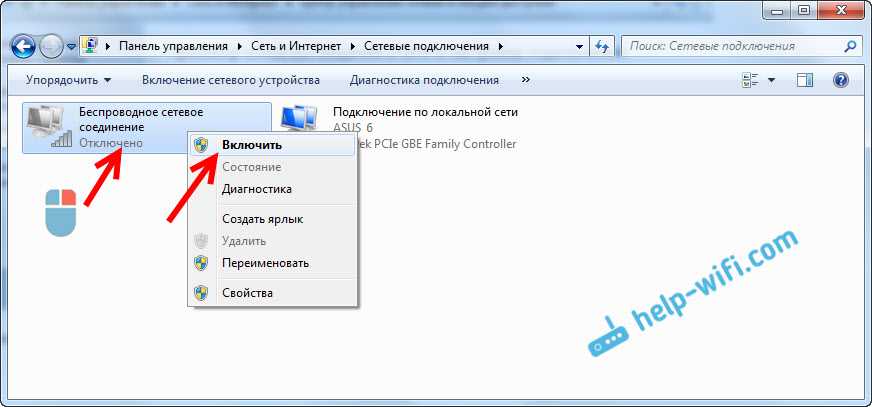872x407 pixels.
Task: Click the Back navigation arrow button
Action: click(x=24, y=46)
